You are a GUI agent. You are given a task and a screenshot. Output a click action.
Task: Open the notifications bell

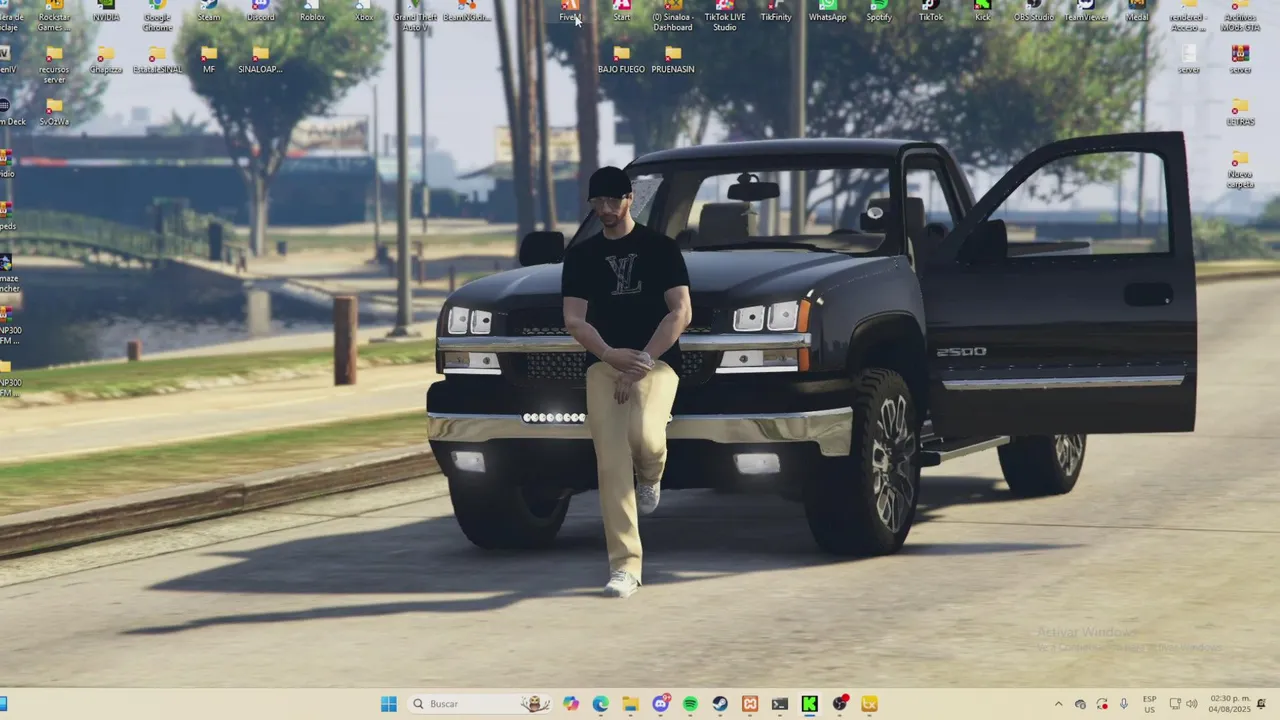(x=1262, y=704)
